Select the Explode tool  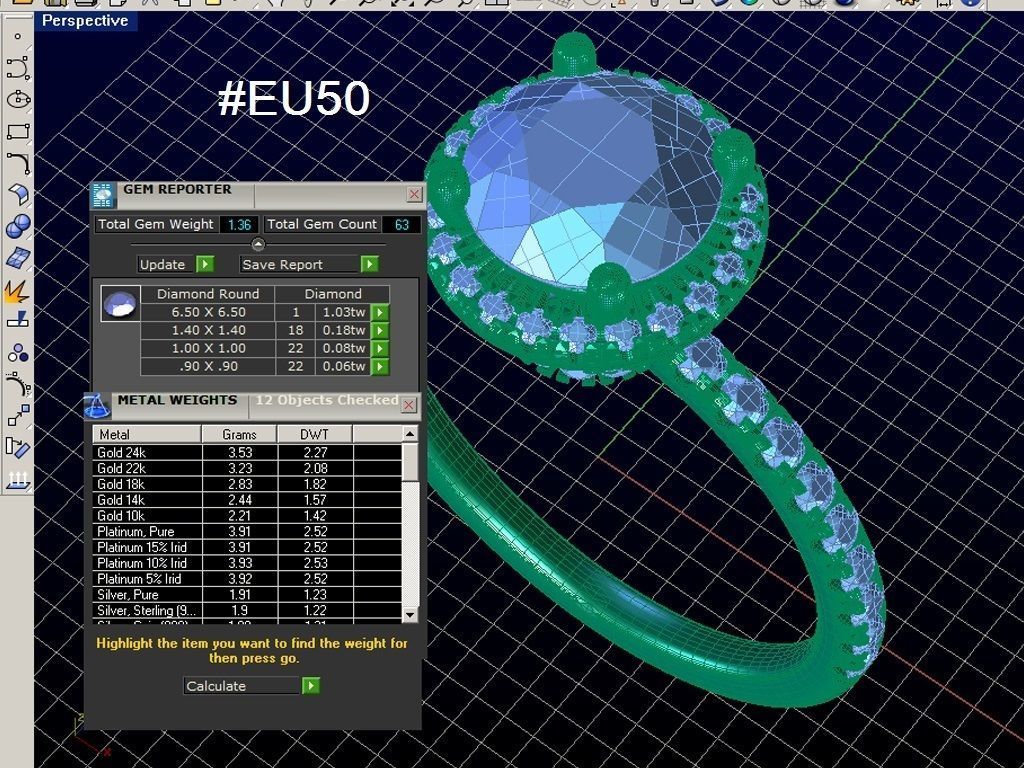click(x=18, y=290)
